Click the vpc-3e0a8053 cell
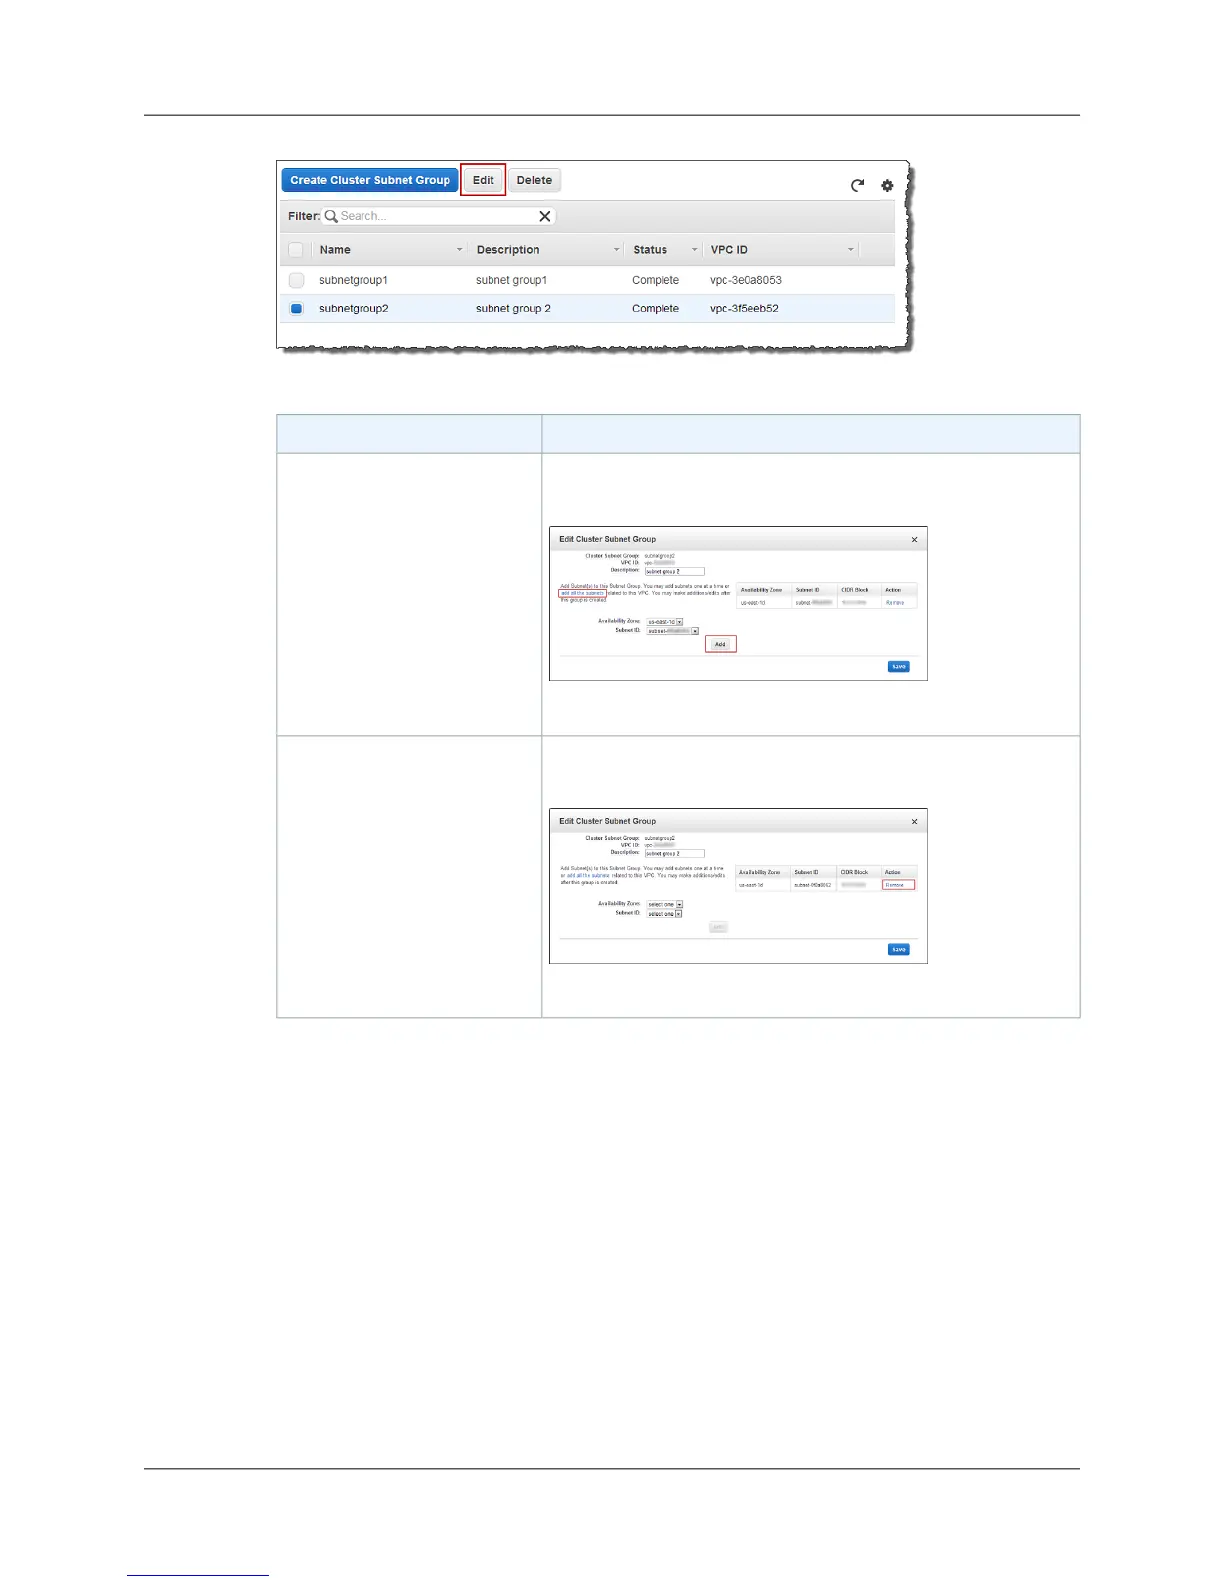This screenshot has width=1224, height=1584. click(x=746, y=280)
